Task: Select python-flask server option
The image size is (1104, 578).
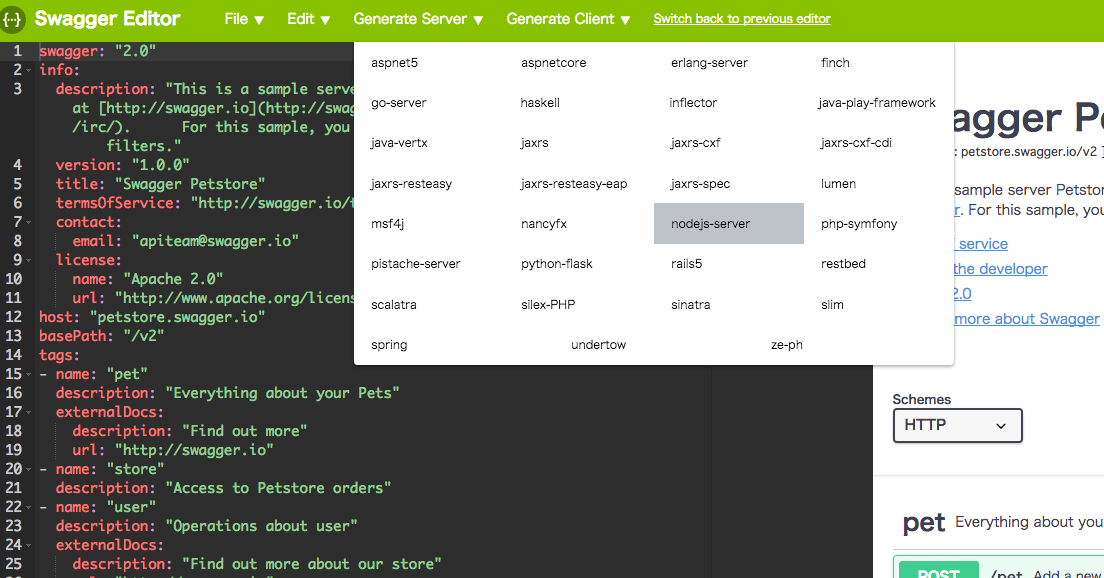Action: [x=557, y=264]
